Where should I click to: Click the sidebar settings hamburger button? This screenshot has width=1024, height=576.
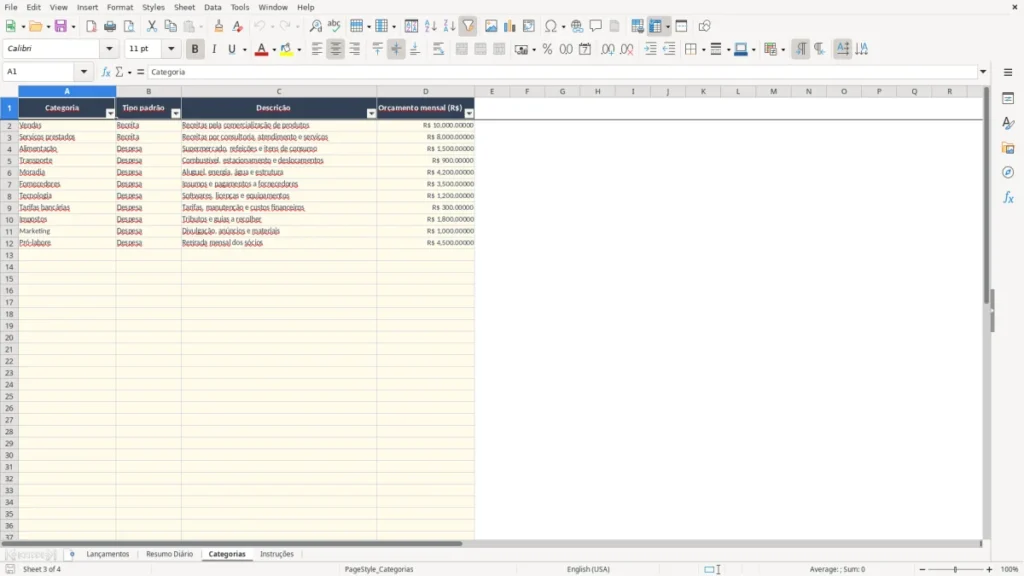[1008, 72]
